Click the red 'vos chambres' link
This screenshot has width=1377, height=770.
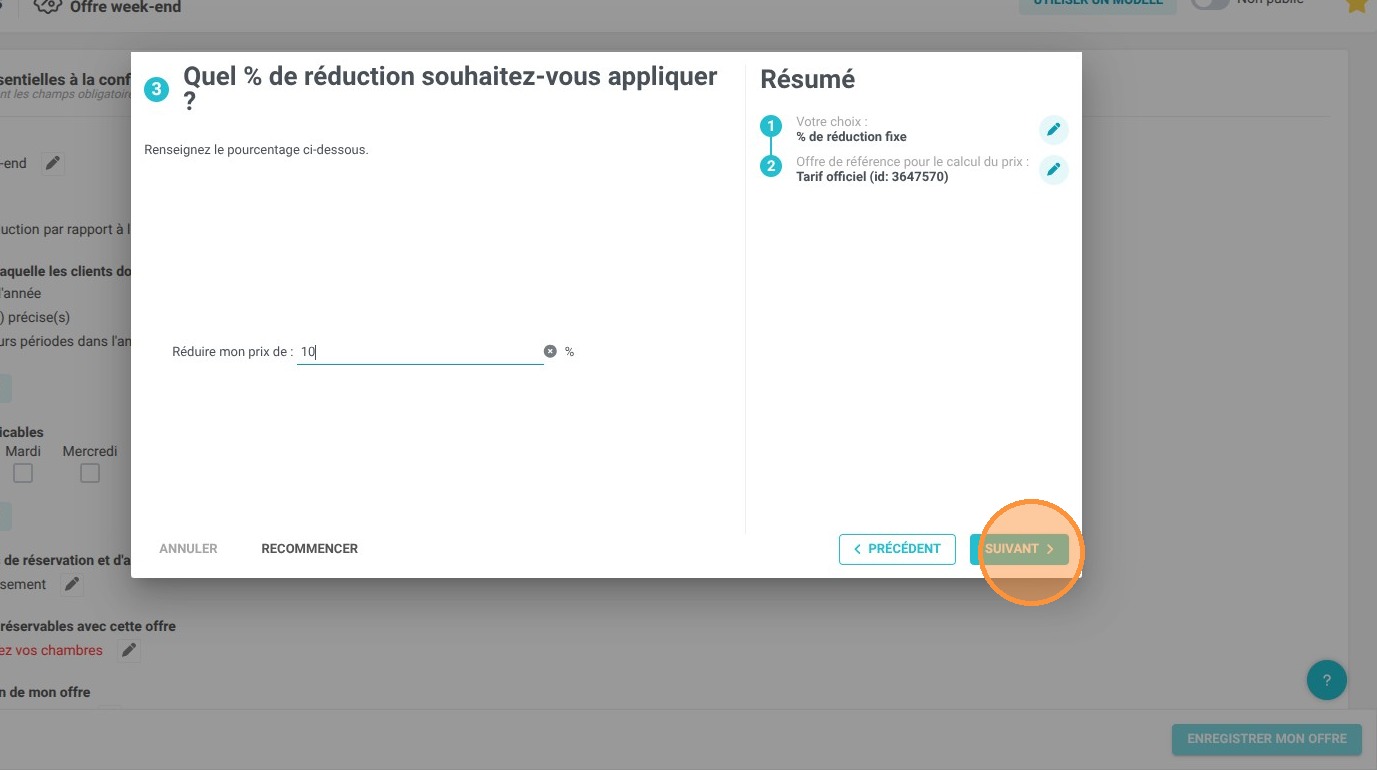[x=52, y=650]
